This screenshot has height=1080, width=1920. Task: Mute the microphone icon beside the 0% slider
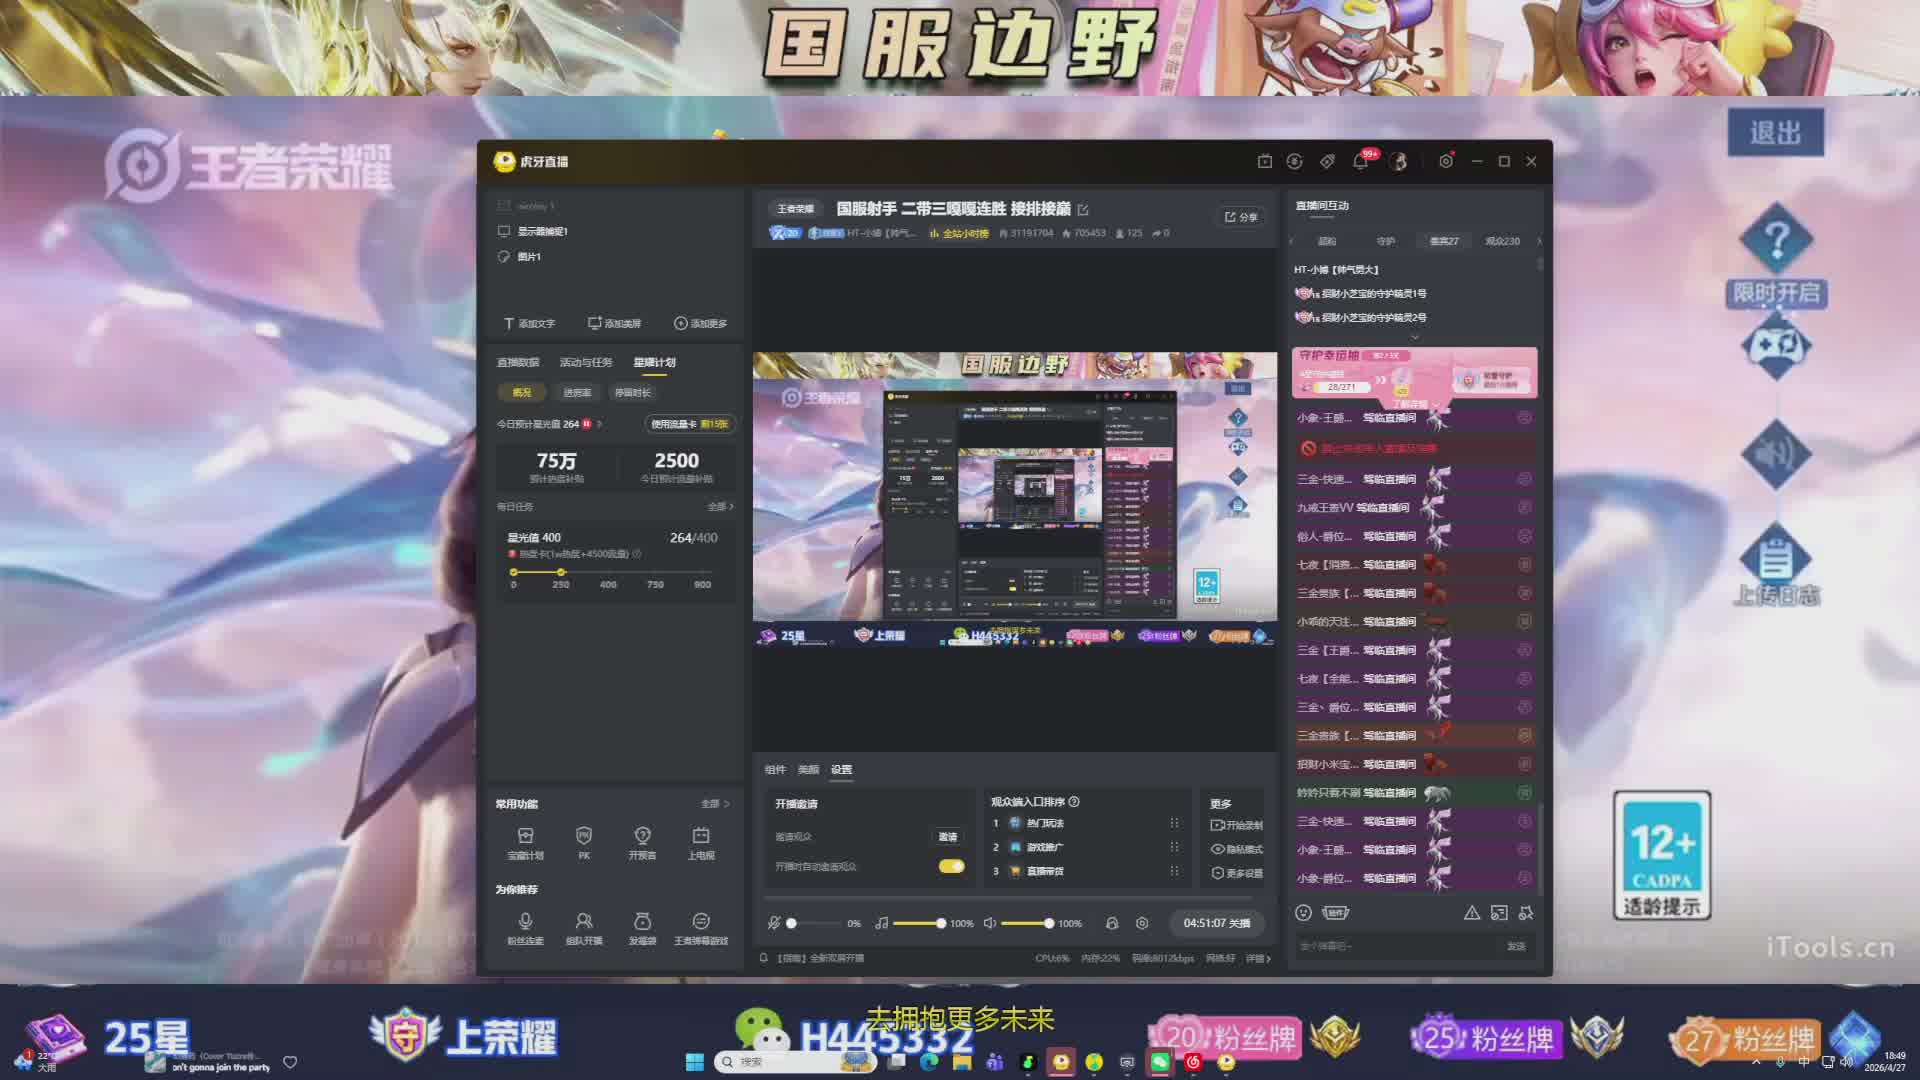click(x=773, y=923)
